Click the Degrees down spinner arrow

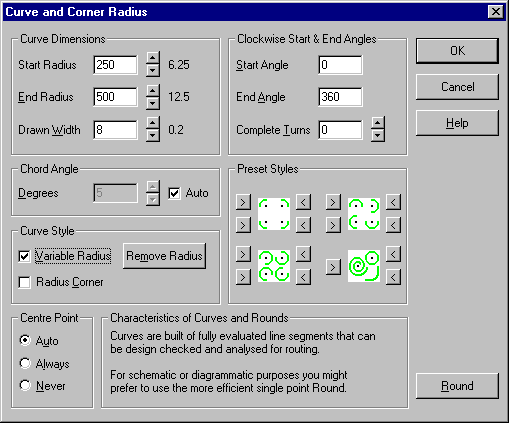tap(153, 199)
